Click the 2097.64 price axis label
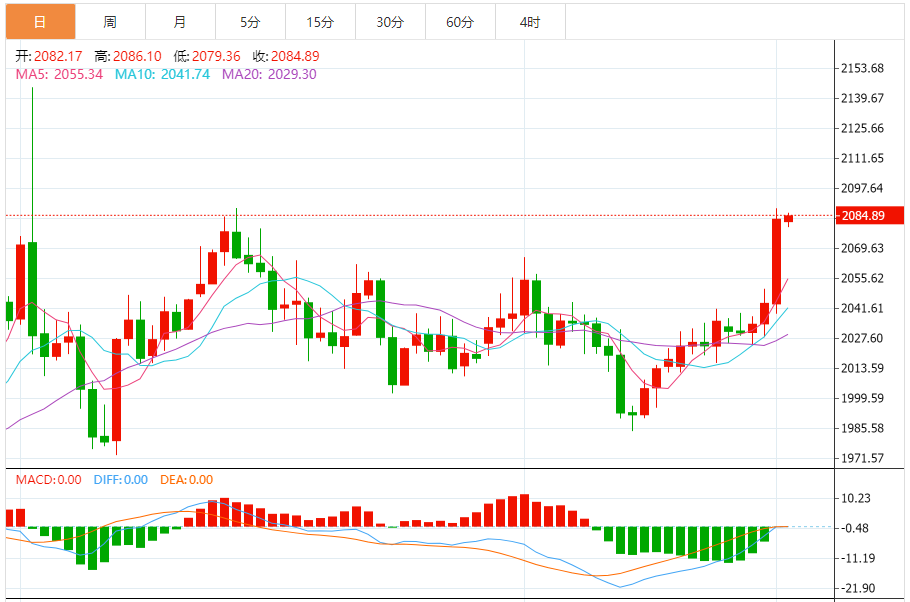The image size is (910, 602). click(x=862, y=188)
